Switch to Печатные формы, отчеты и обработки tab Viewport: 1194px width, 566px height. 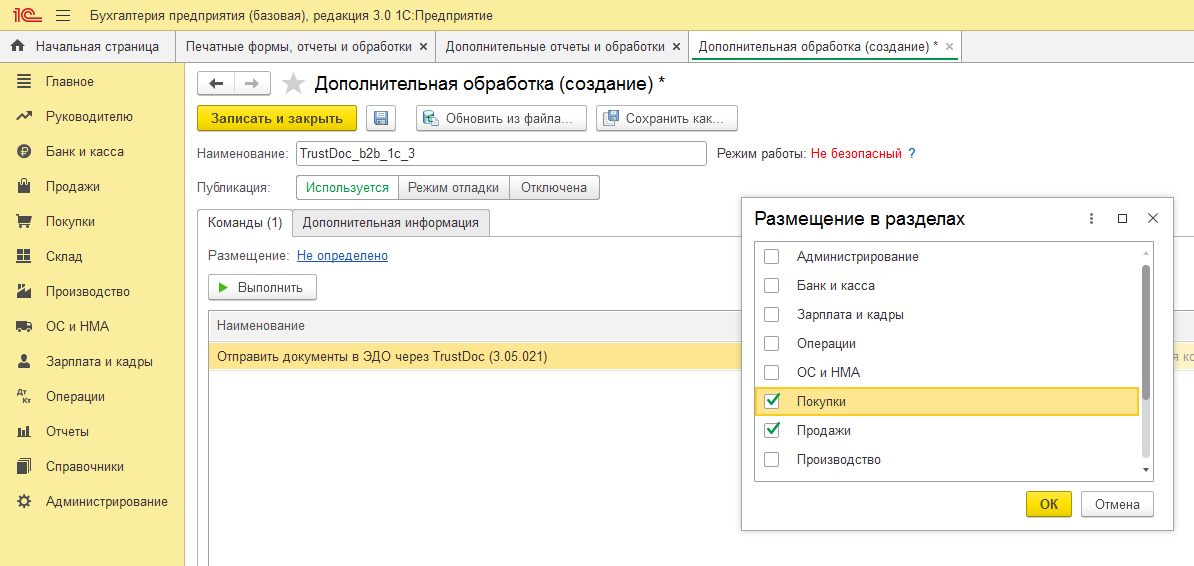pyautogui.click(x=299, y=46)
